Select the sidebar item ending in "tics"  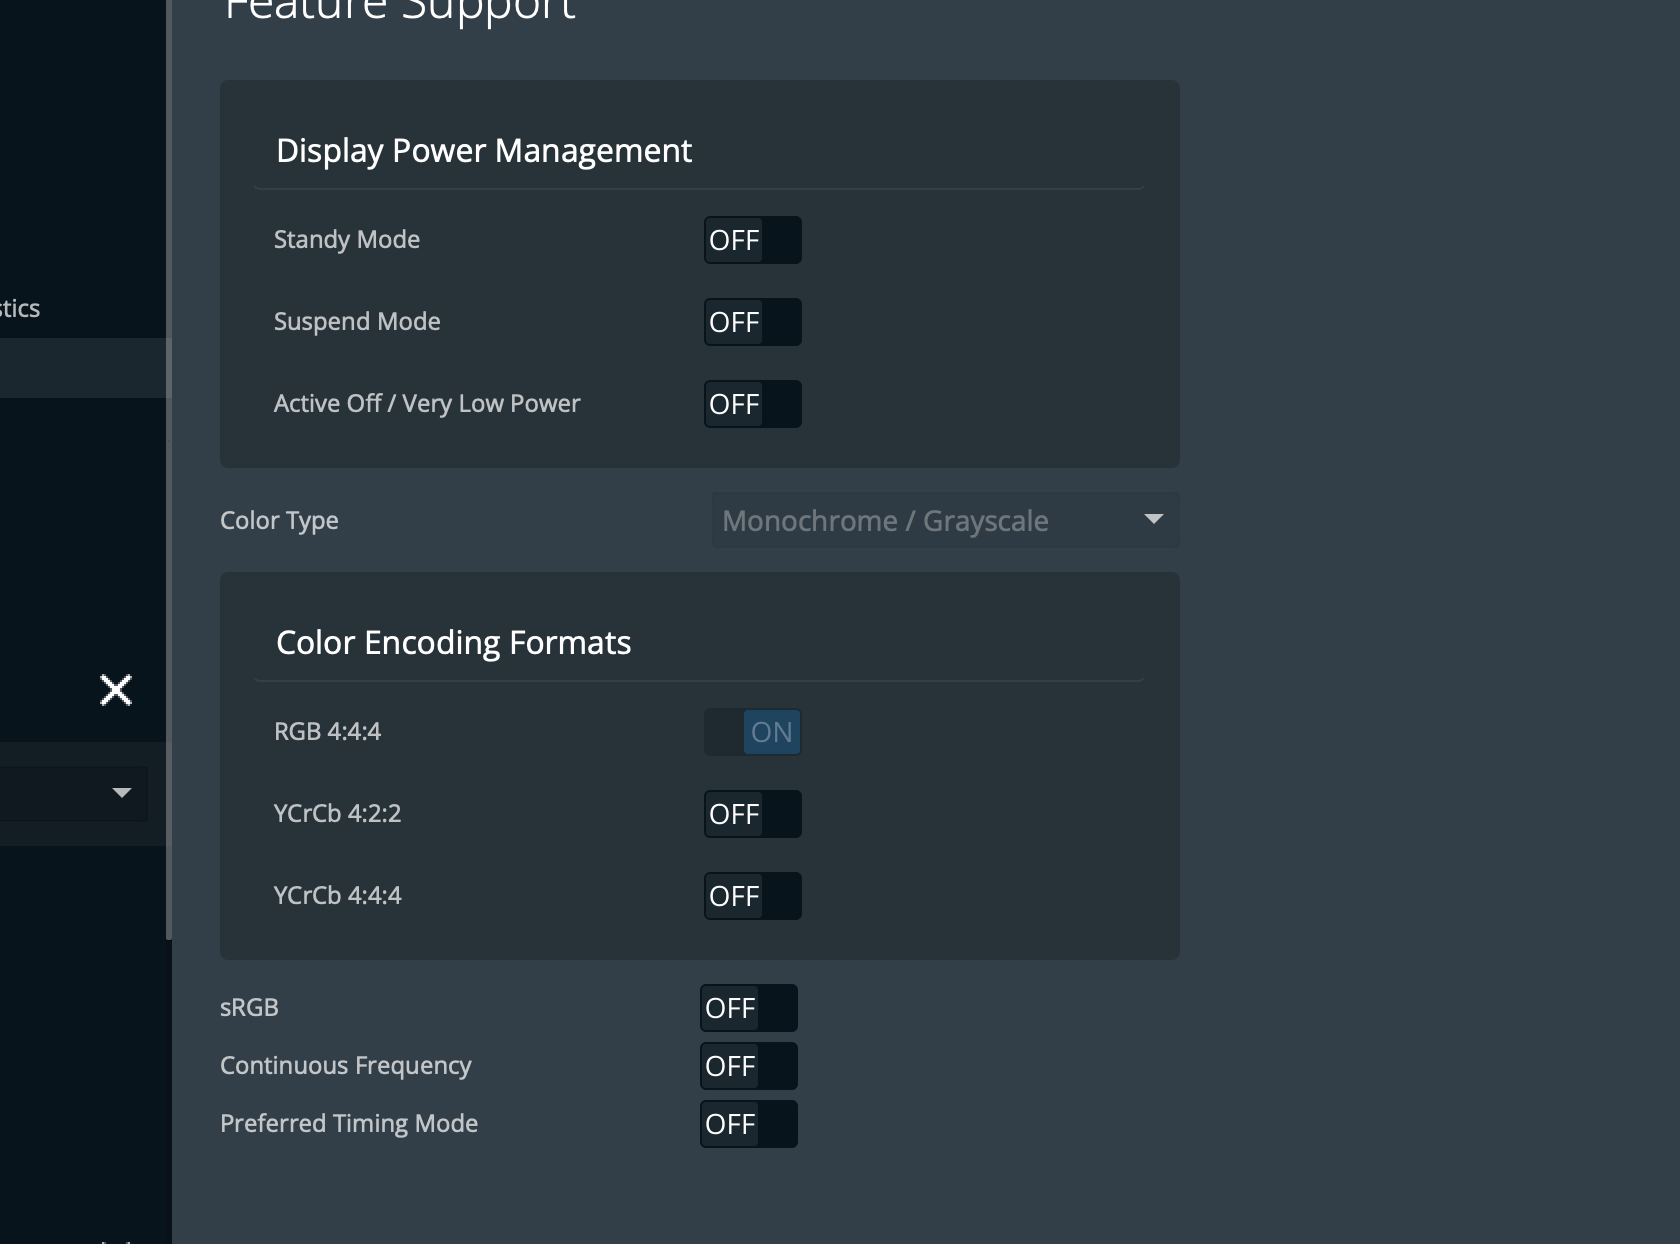[x=20, y=308]
